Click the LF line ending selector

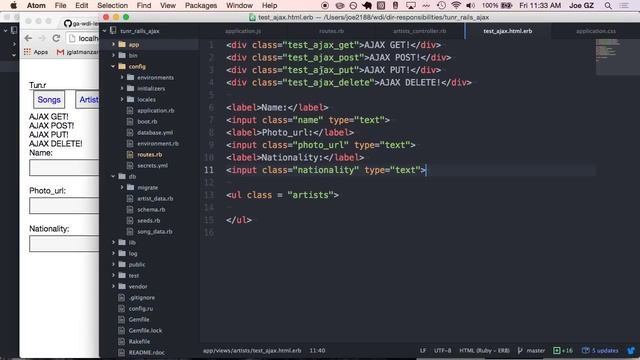pos(423,350)
